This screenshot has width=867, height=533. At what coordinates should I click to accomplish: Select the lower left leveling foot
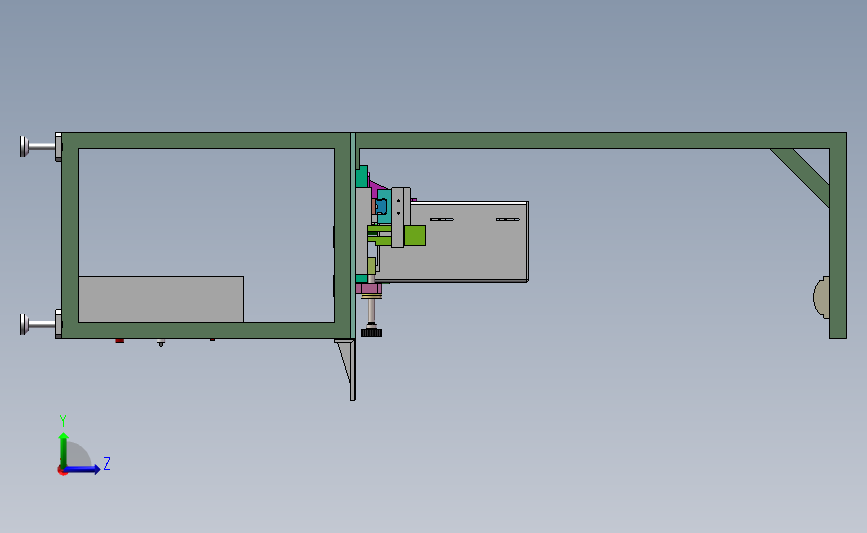click(40, 323)
